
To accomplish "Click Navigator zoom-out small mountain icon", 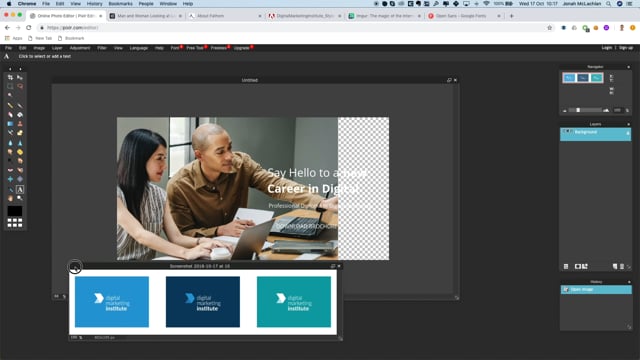I will (x=565, y=111).
